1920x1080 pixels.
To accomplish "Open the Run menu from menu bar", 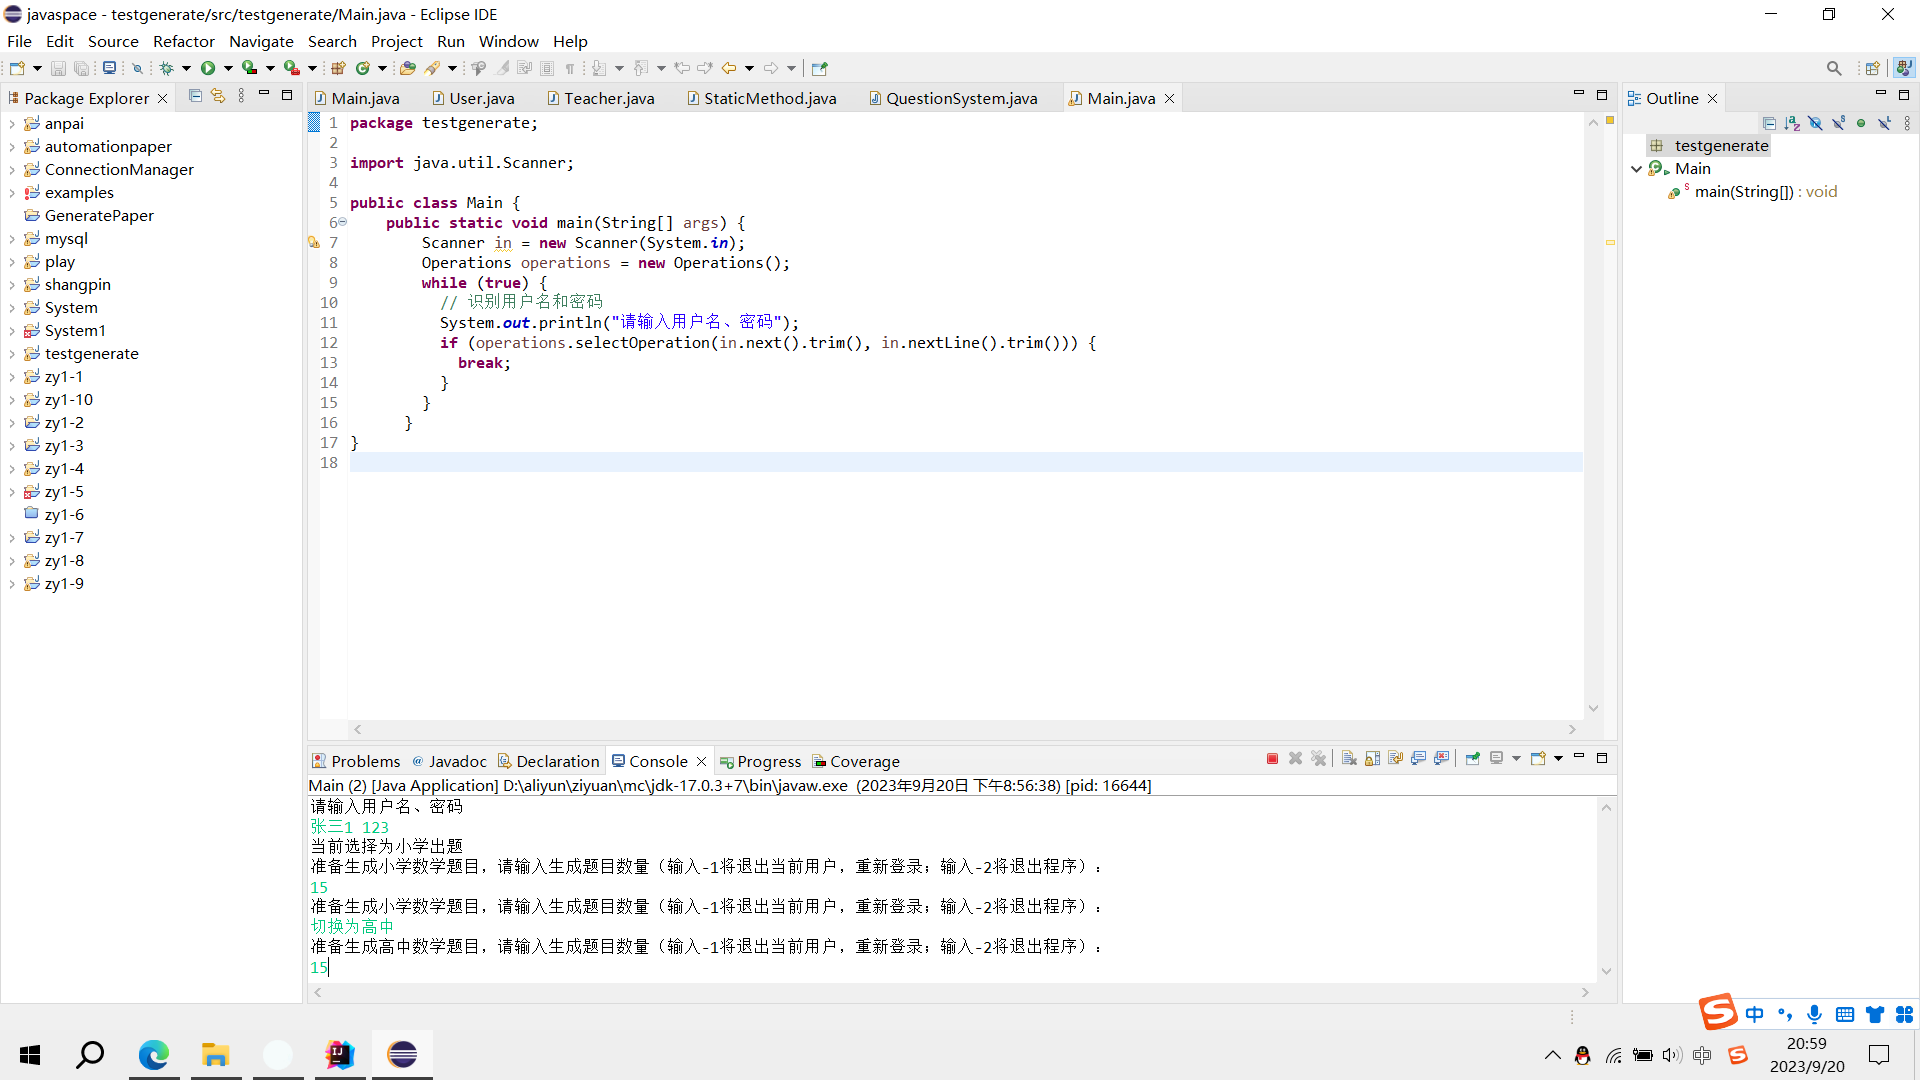I will coord(450,41).
